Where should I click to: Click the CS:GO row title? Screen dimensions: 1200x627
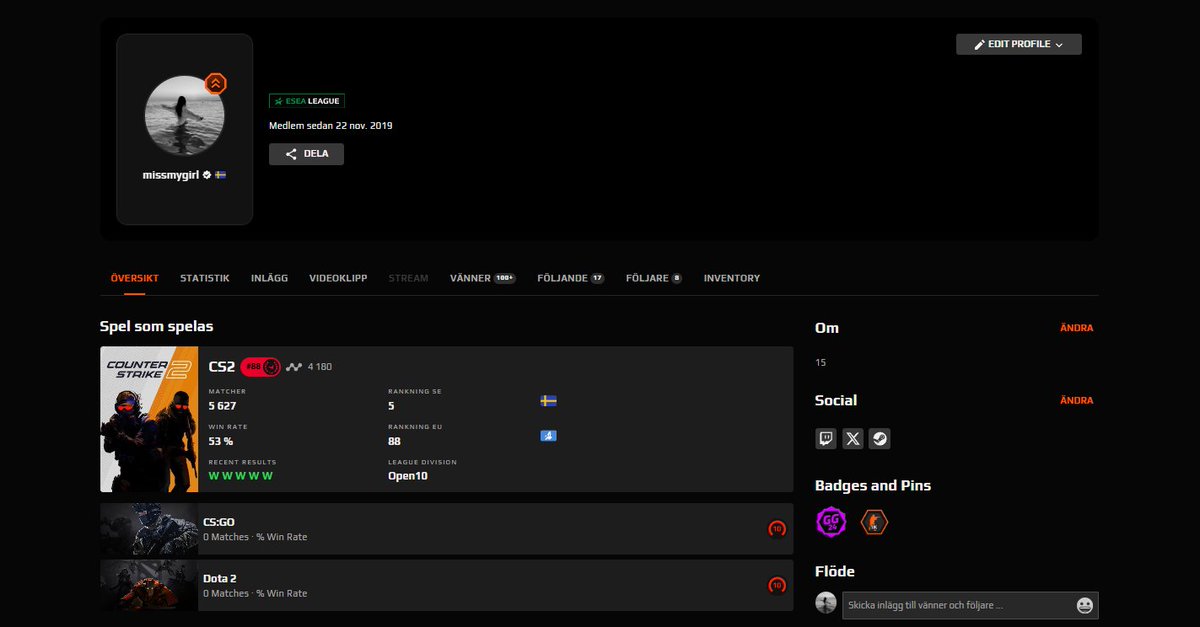[x=219, y=522]
